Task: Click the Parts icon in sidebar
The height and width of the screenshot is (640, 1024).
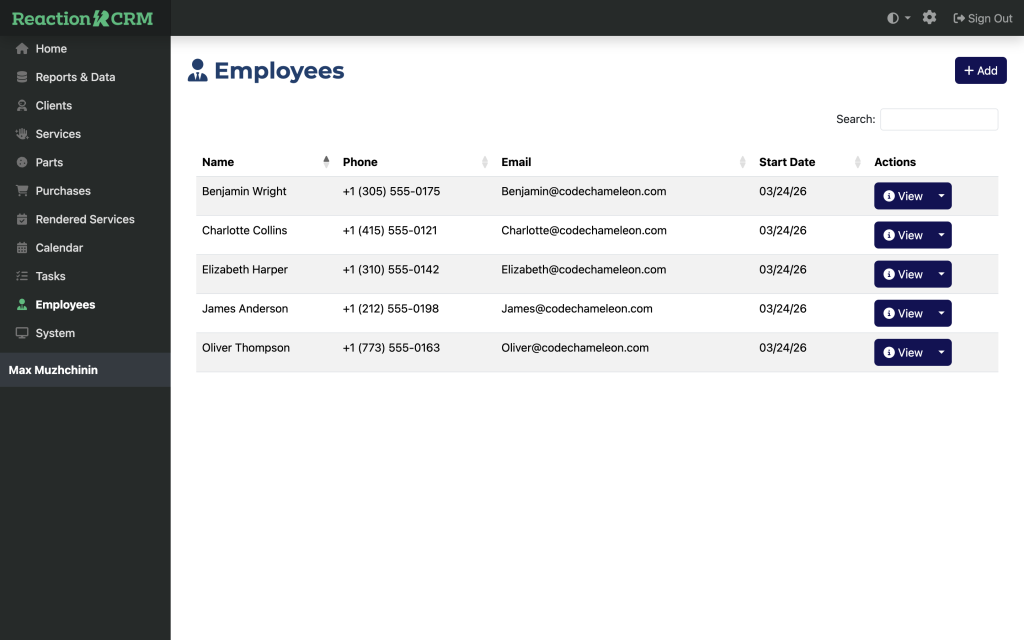Action: tap(22, 163)
